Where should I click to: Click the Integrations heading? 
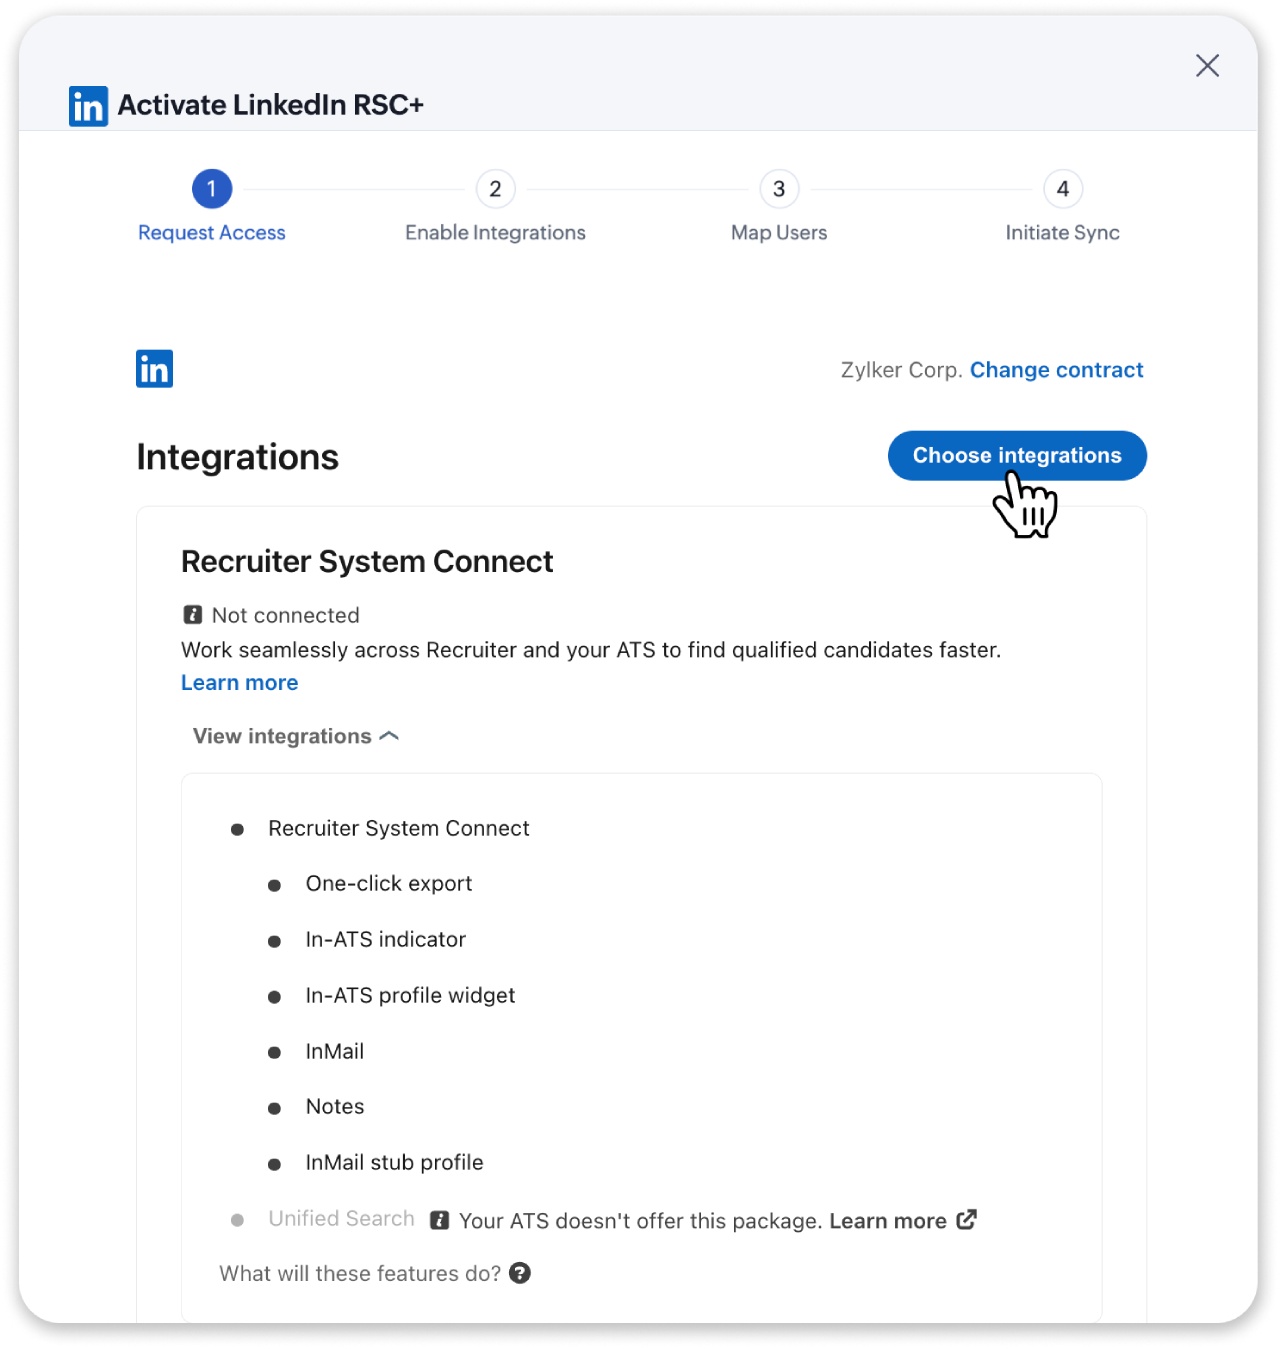[x=238, y=457]
